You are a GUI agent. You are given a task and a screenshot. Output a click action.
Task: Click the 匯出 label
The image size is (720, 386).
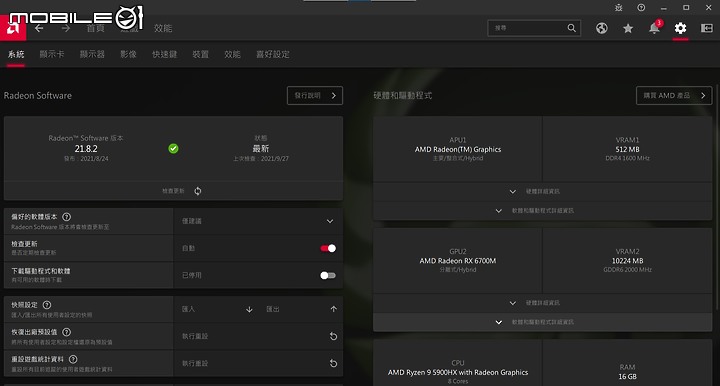click(273, 309)
